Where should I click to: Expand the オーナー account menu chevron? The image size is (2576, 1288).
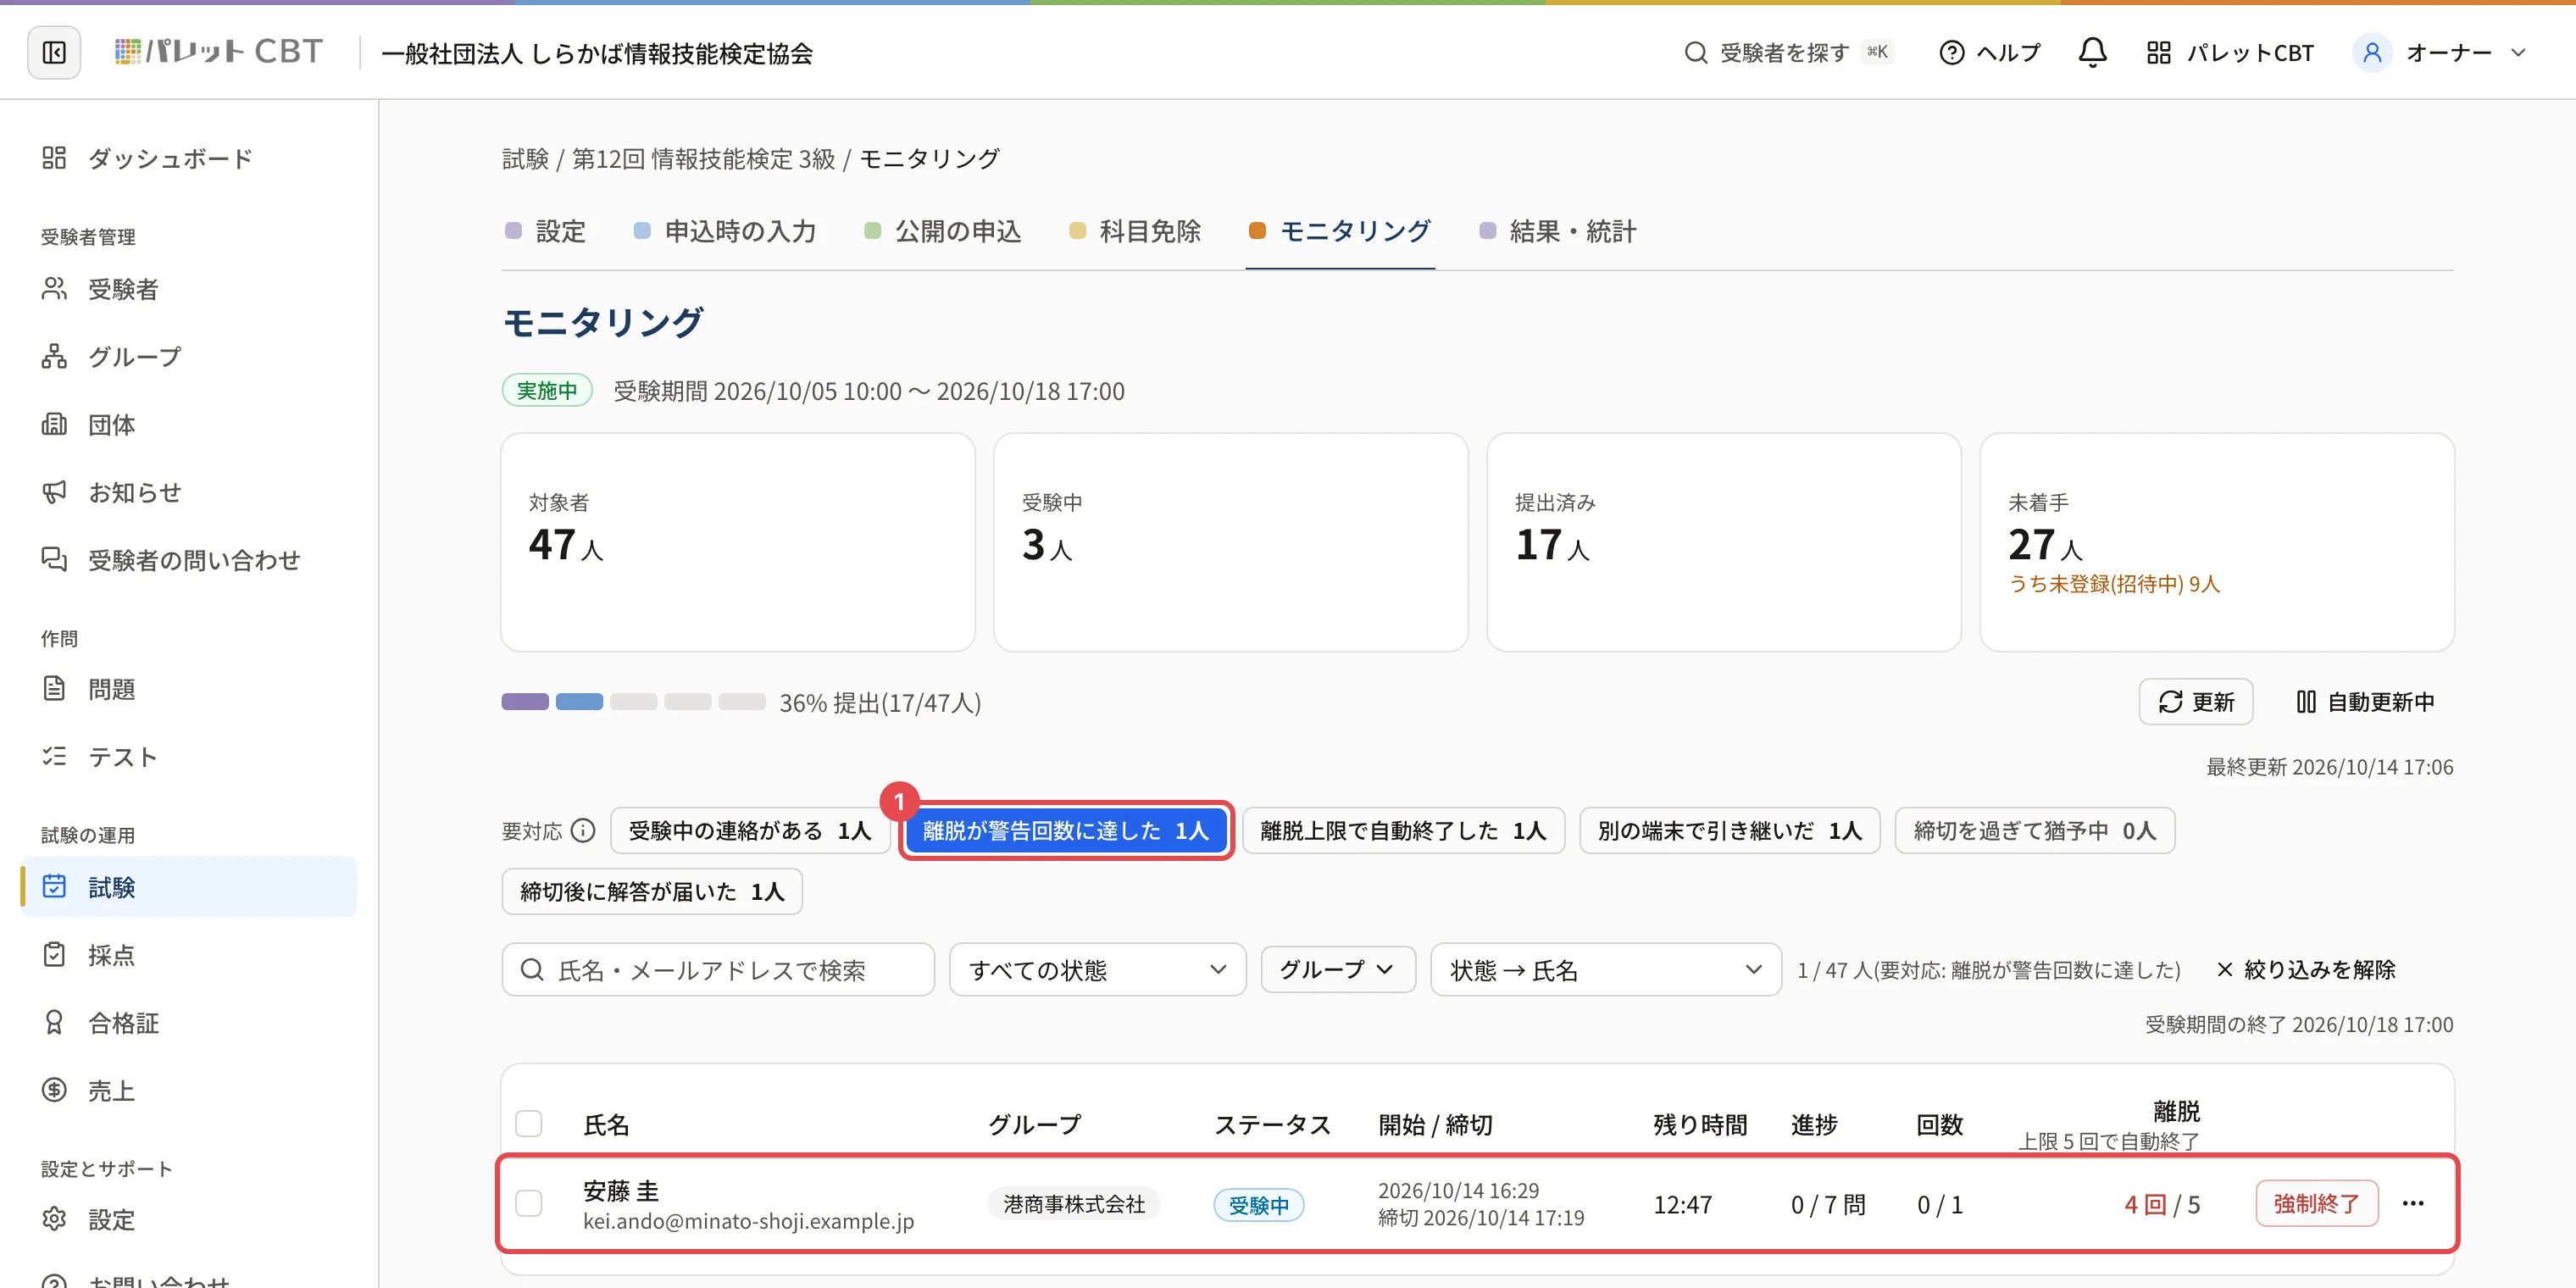[2518, 52]
